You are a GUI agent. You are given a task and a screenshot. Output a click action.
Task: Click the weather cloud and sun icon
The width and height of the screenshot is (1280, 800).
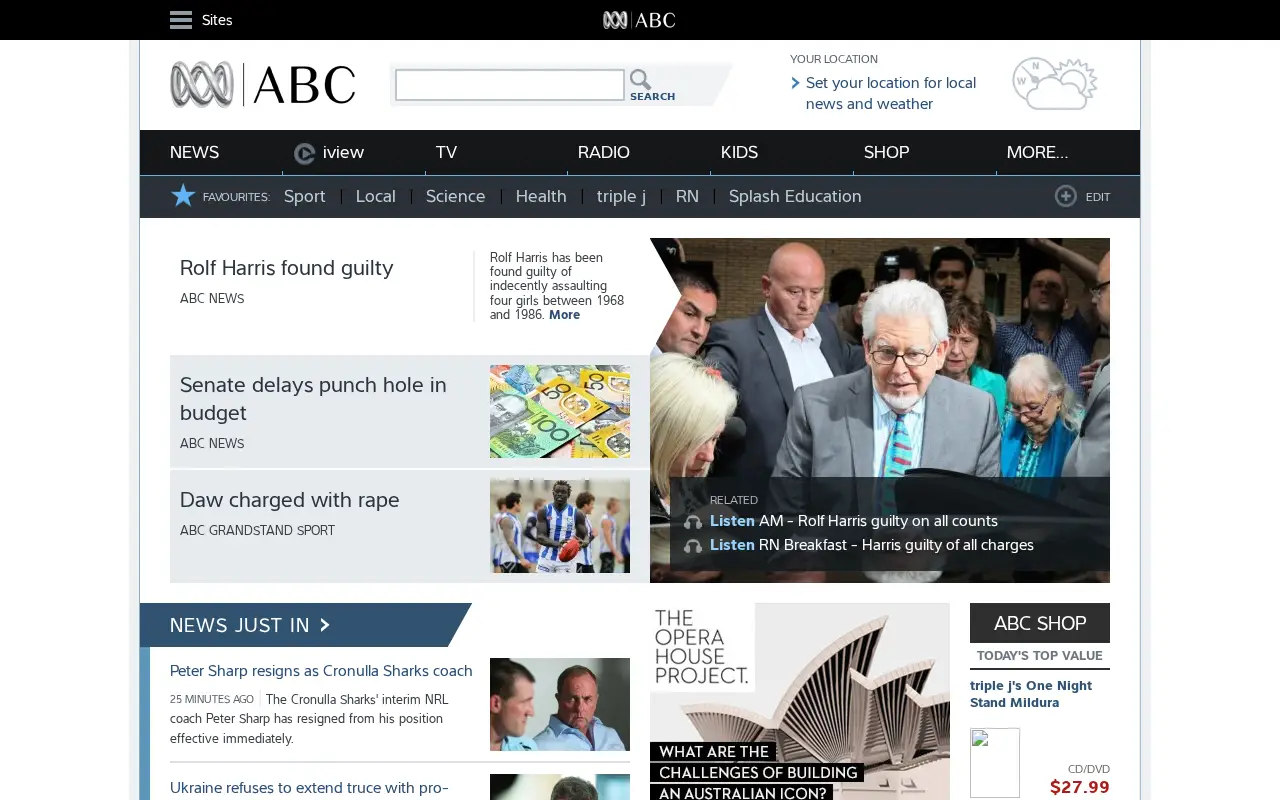pyautogui.click(x=1055, y=84)
